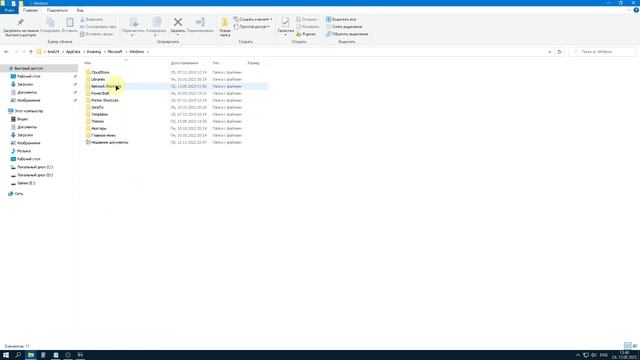
Task: Sort by Дата изменения column header
Action: [184, 63]
